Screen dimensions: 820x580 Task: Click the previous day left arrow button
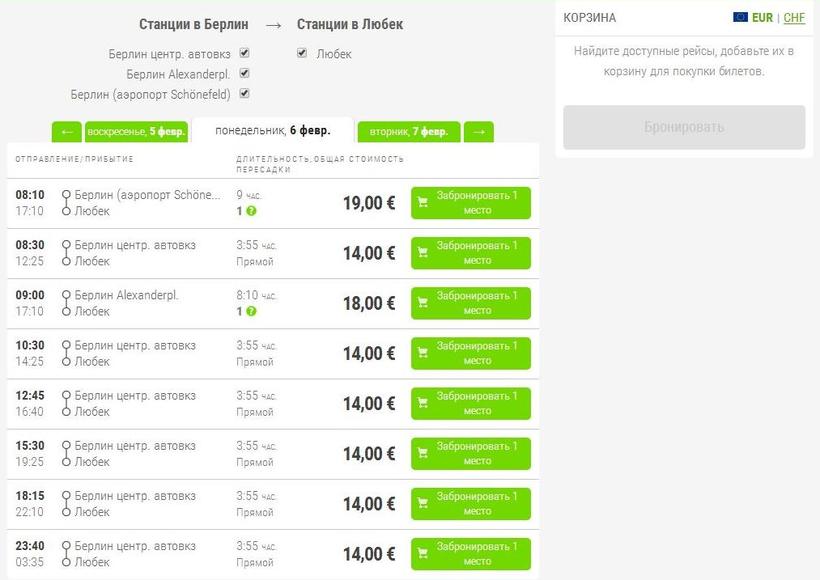67,132
